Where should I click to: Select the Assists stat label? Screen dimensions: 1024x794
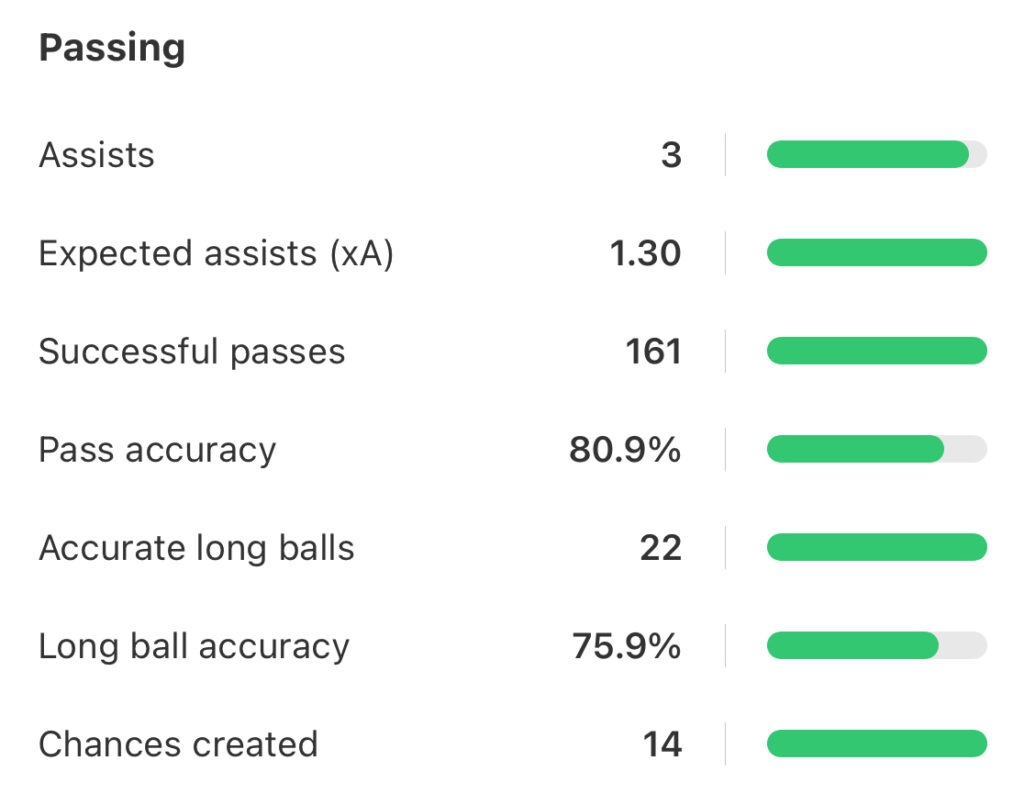[x=97, y=155]
